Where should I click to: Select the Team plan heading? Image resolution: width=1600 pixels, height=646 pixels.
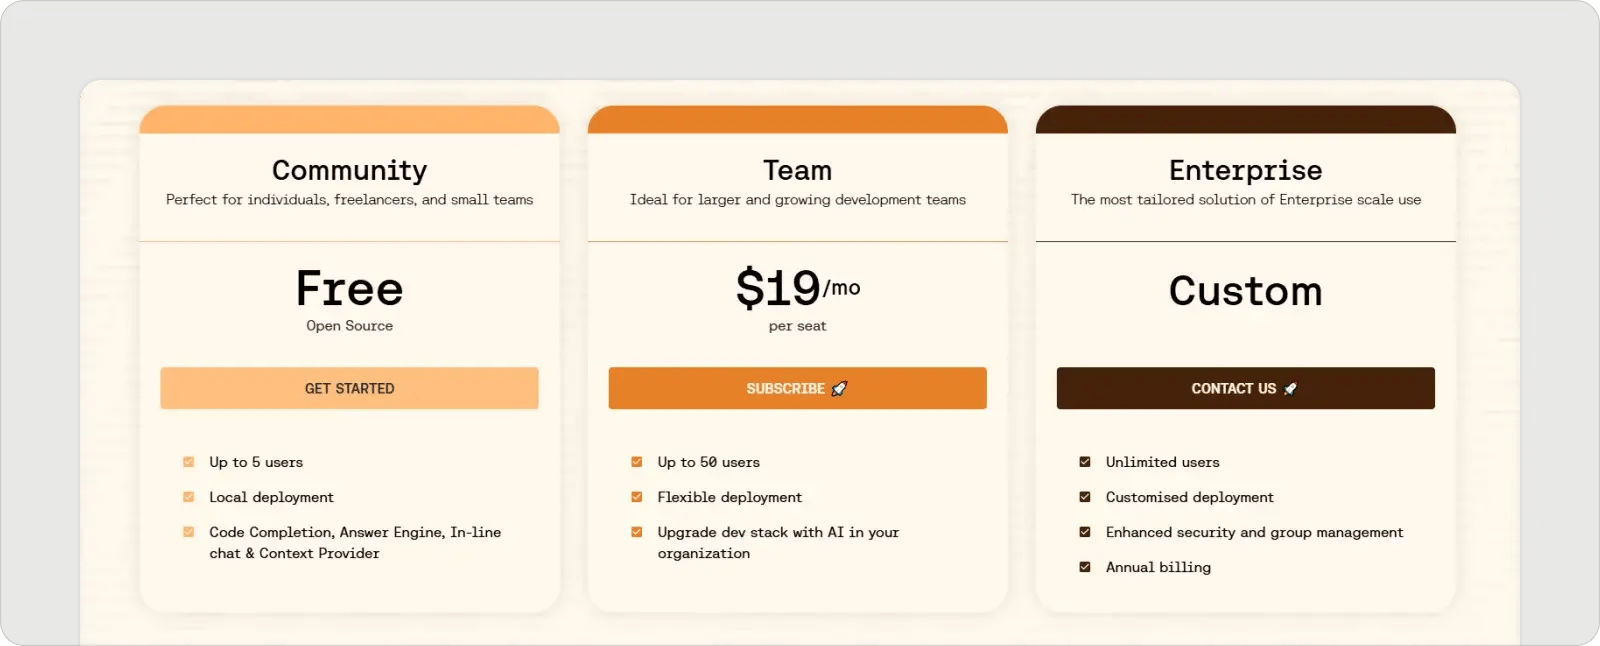point(797,170)
